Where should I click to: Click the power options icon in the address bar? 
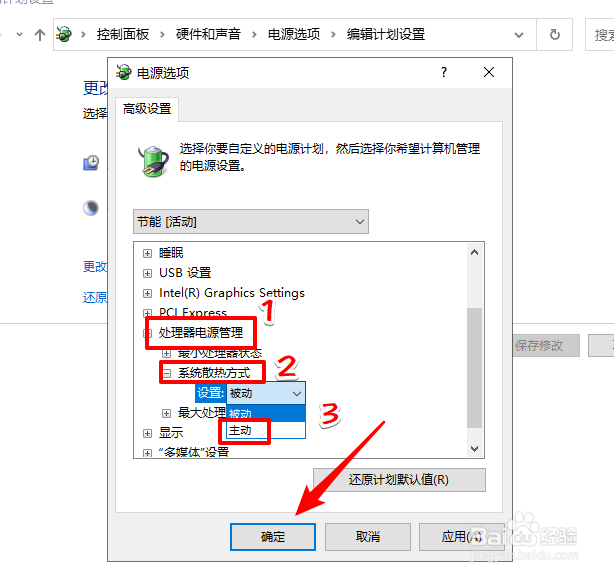click(x=64, y=34)
